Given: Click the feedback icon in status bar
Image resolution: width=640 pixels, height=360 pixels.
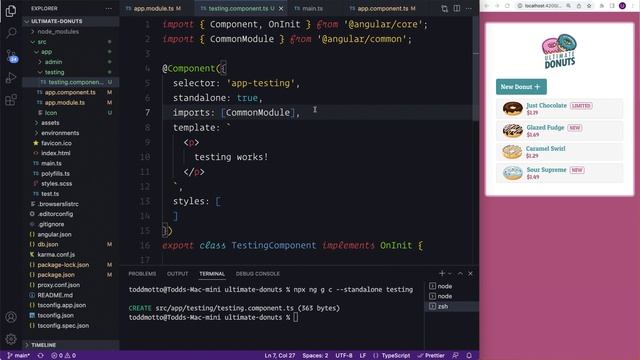Looking at the screenshot, I should (x=456, y=356).
